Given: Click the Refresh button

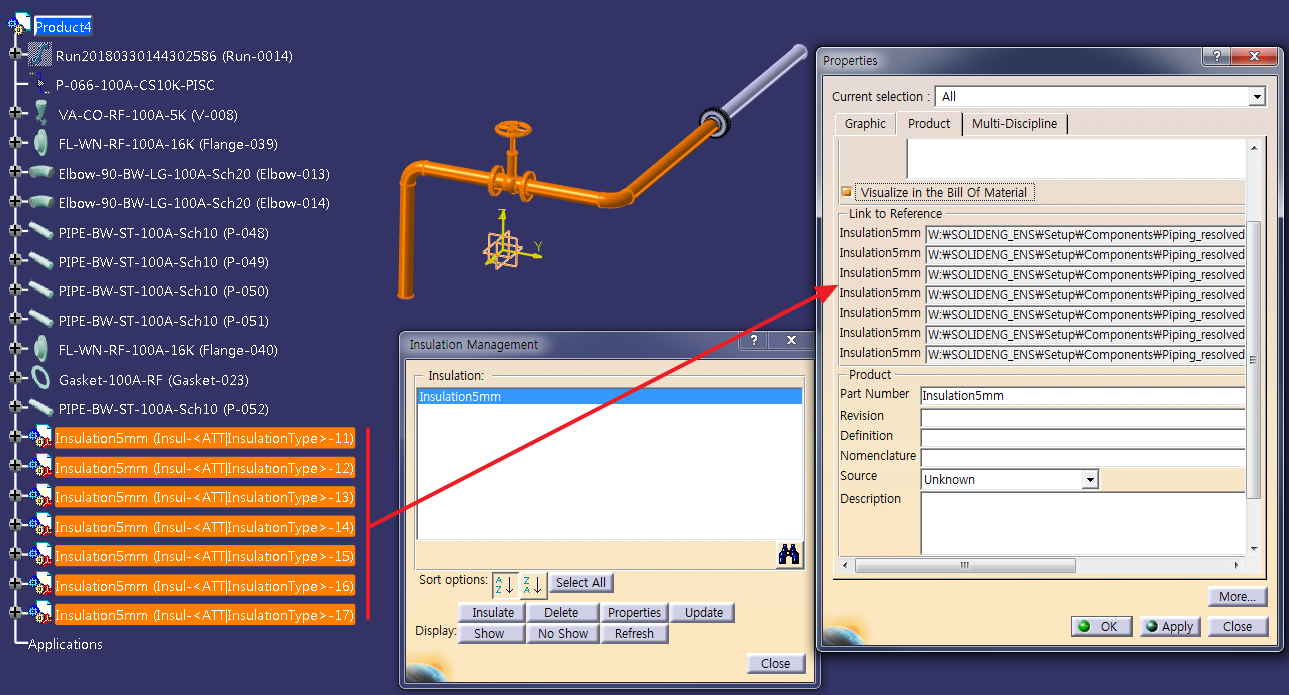Looking at the screenshot, I should click(x=635, y=633).
